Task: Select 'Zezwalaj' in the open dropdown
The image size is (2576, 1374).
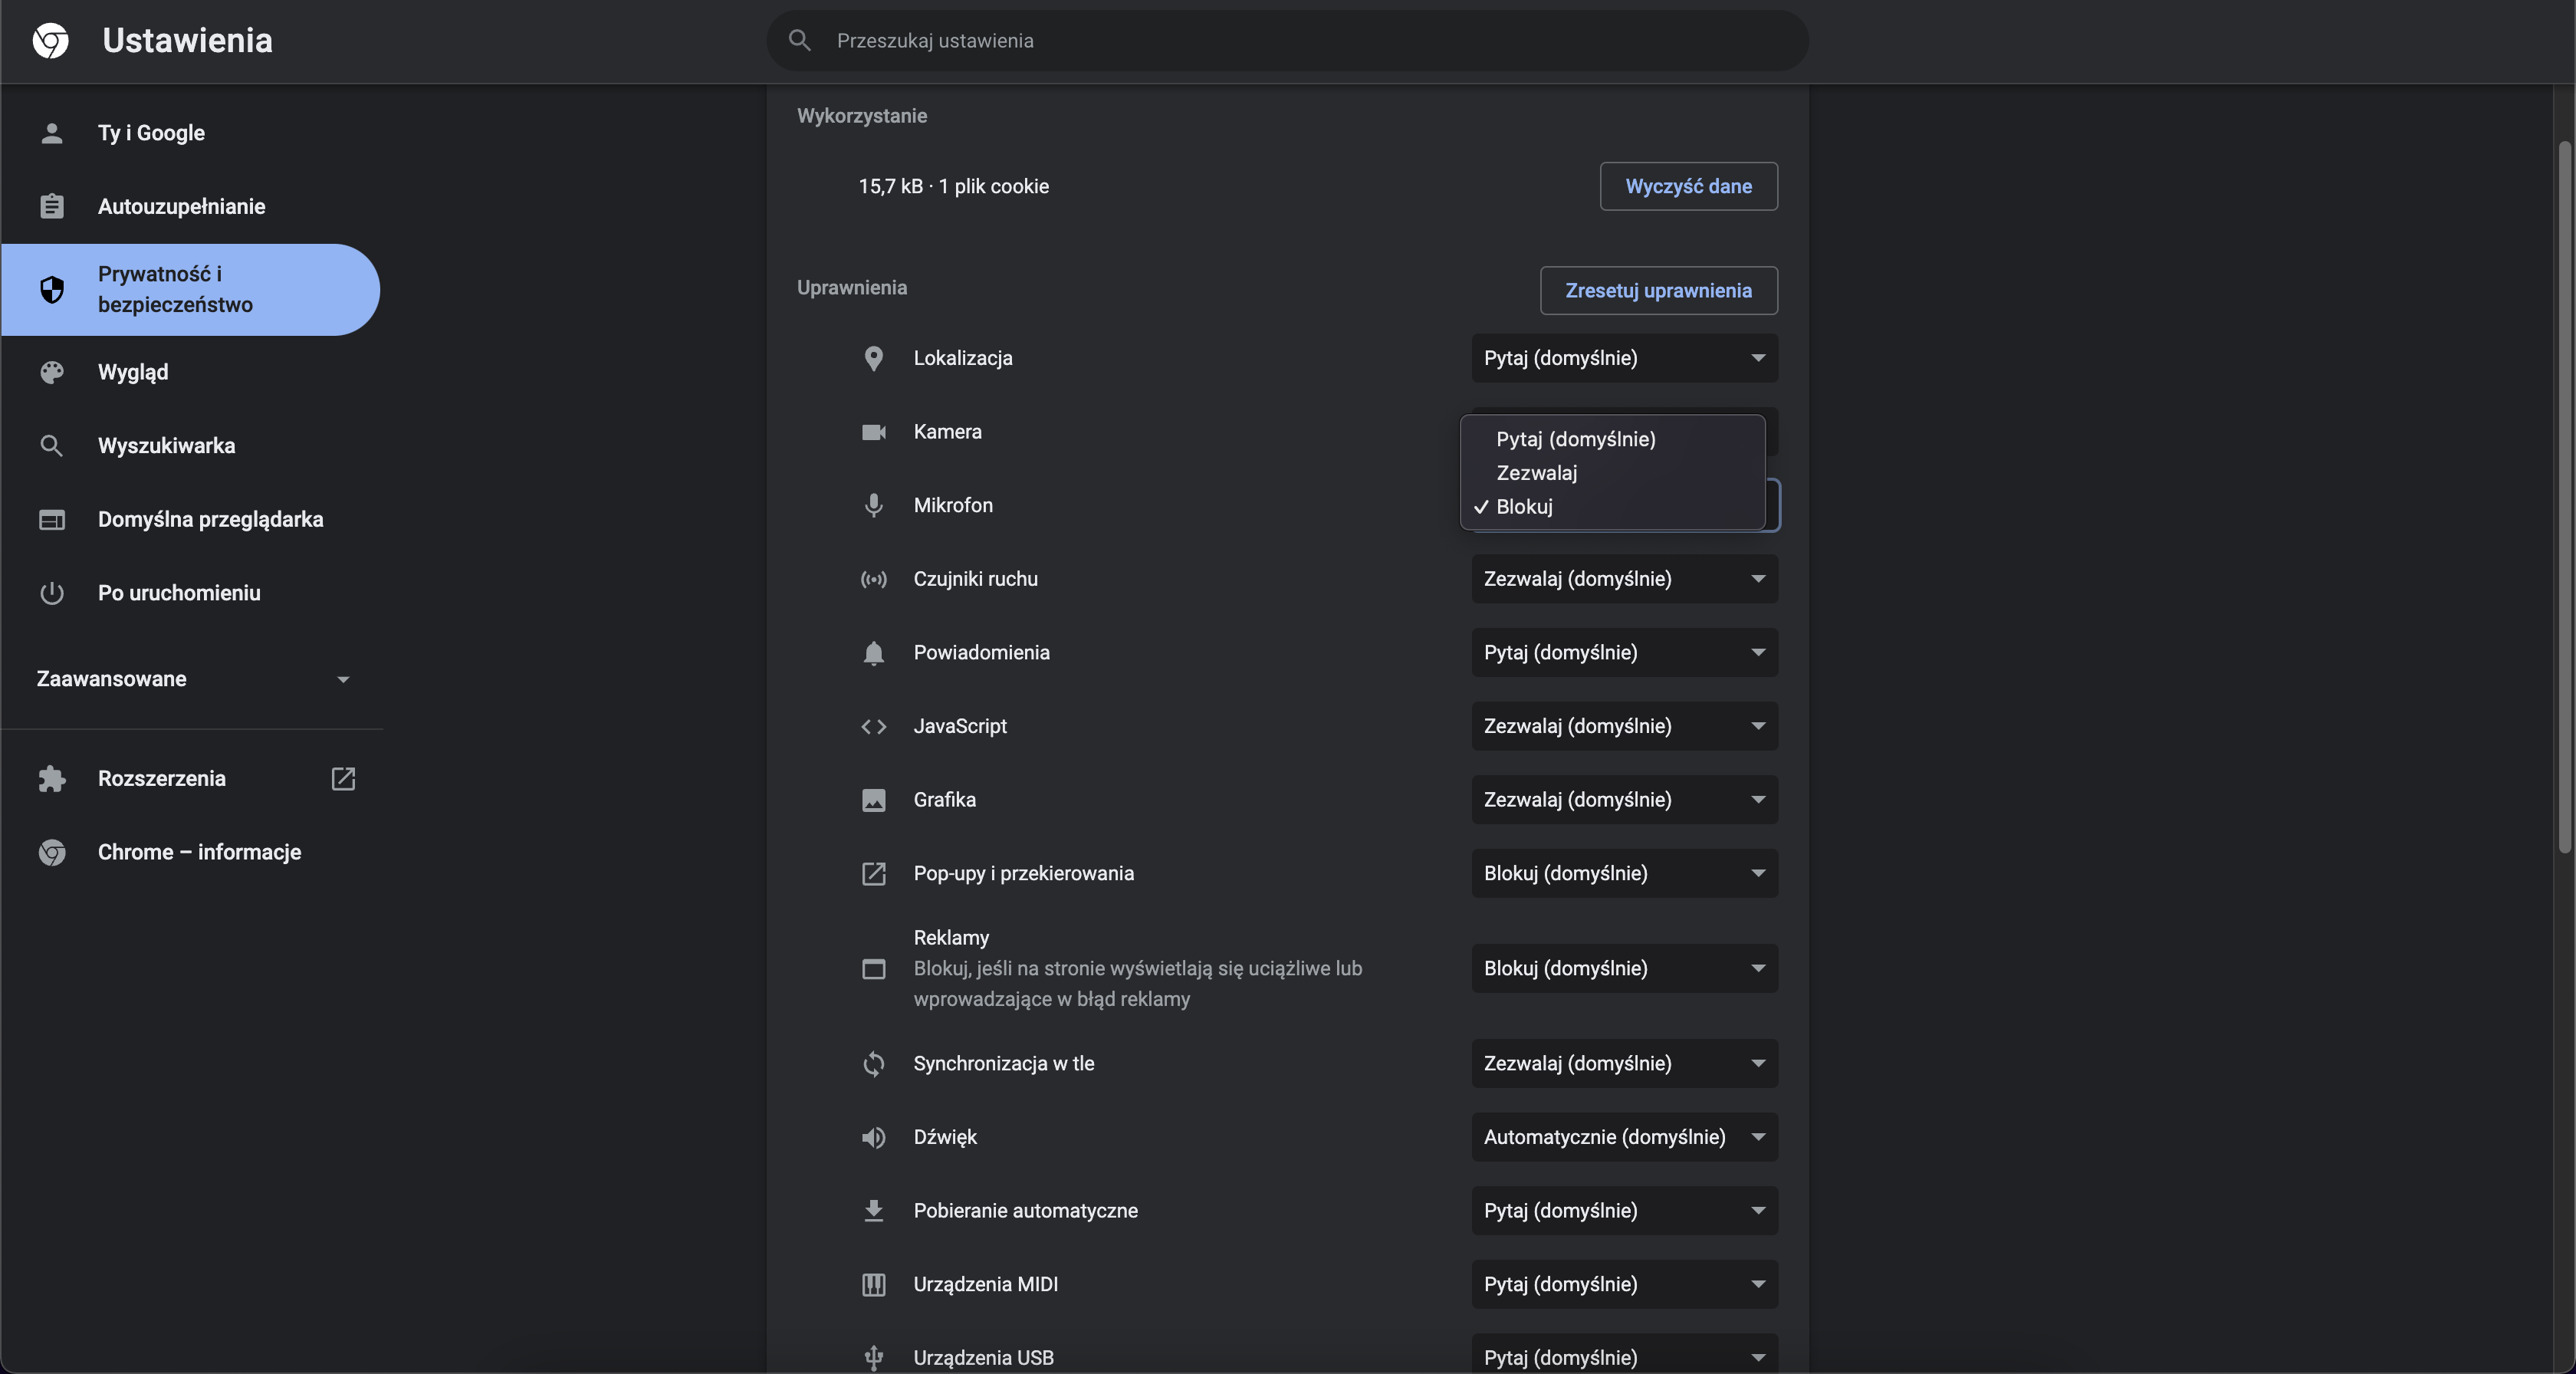Action: 1536,473
